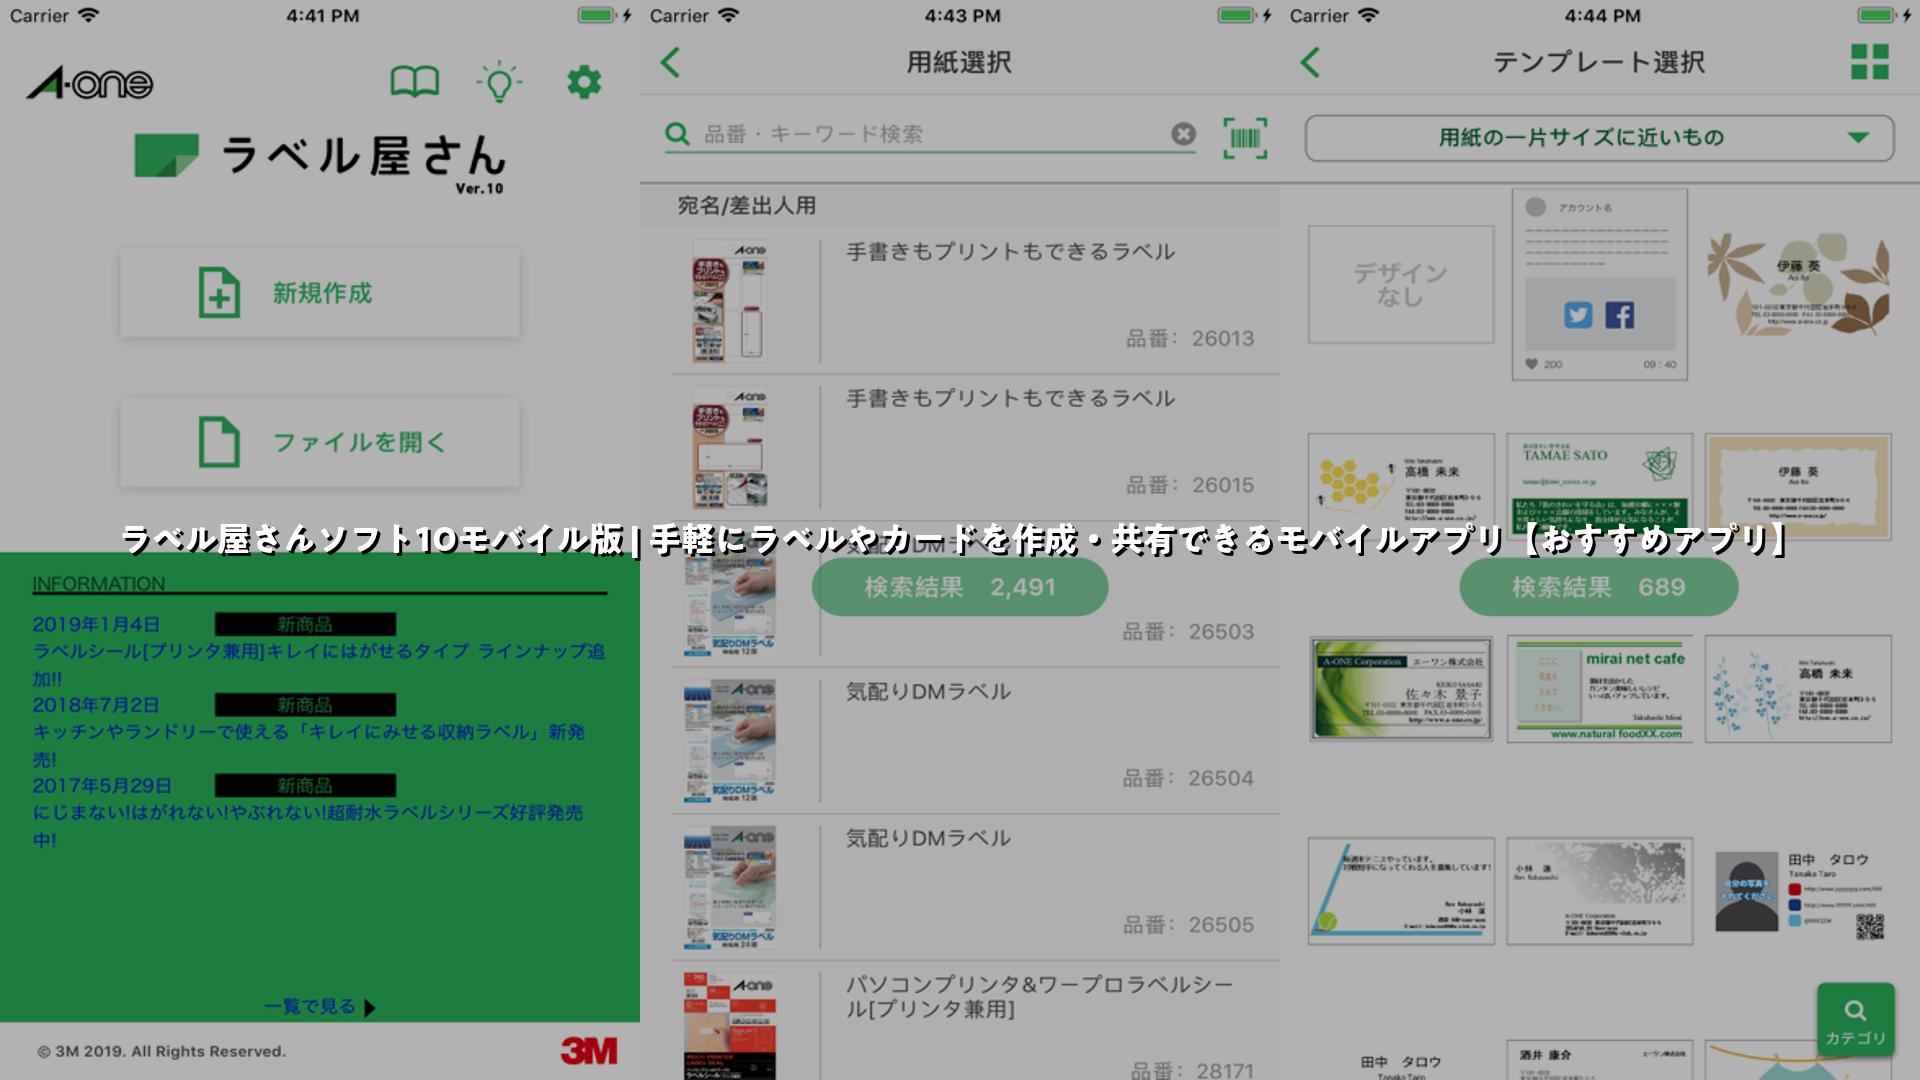This screenshot has width=1920, height=1080.
Task: Tap the A-one logo at the top
Action: click(x=90, y=83)
